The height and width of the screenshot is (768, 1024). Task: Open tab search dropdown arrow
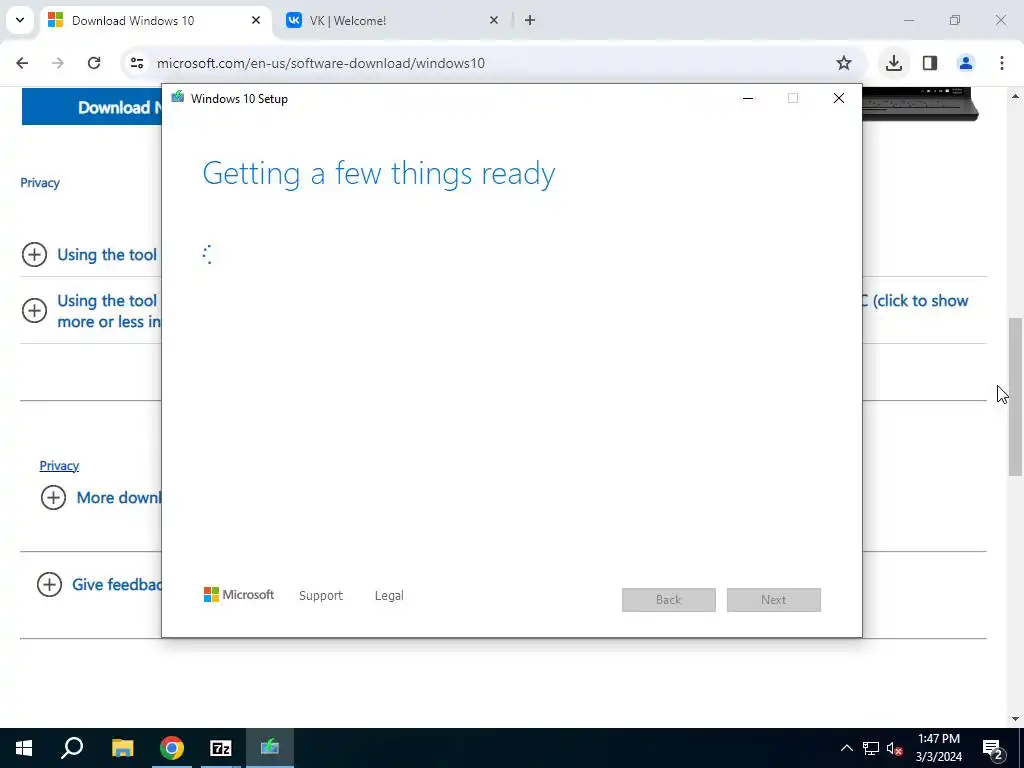click(20, 20)
